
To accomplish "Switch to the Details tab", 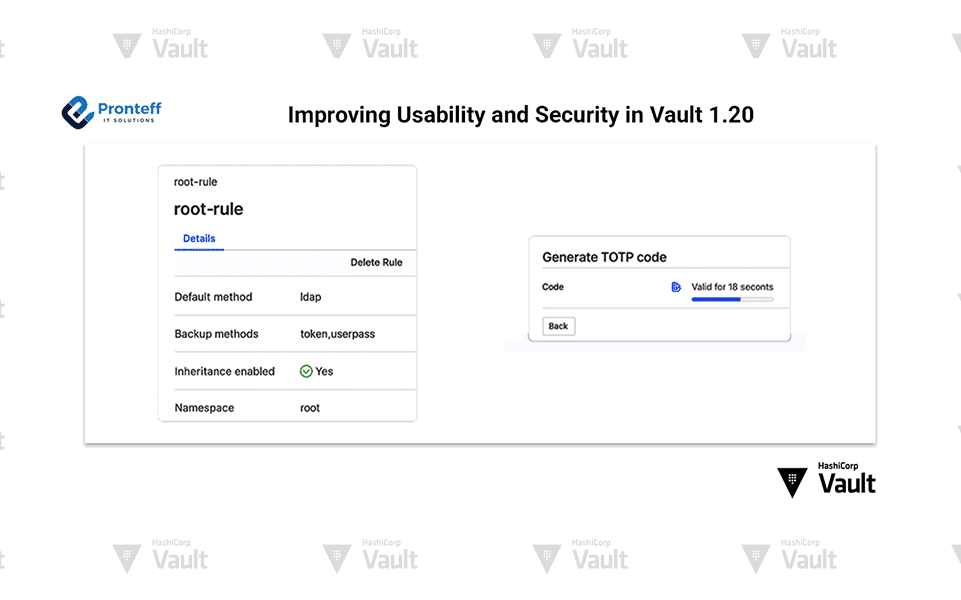I will [x=199, y=239].
